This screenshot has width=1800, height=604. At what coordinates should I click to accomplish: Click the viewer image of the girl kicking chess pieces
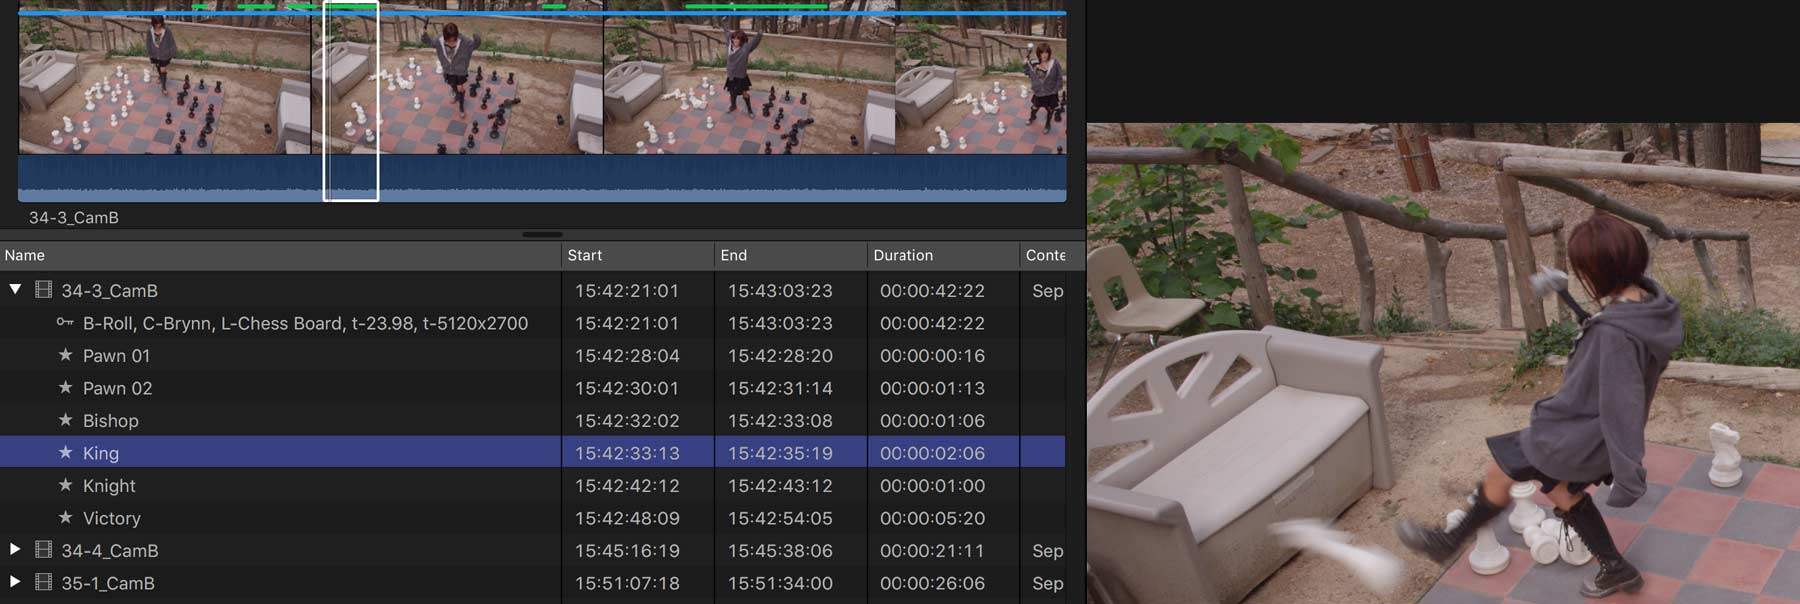click(x=1443, y=363)
